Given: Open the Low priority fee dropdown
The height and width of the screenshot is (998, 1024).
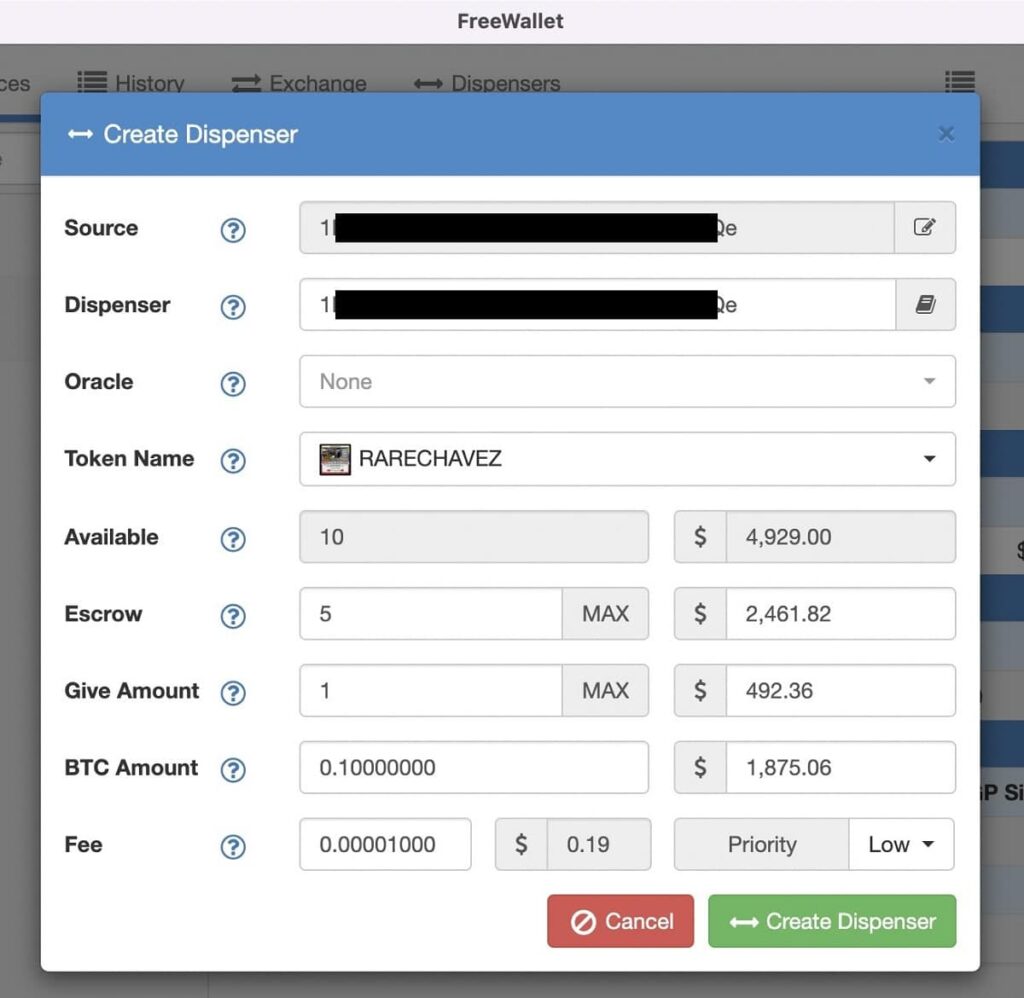Looking at the screenshot, I should click(900, 845).
